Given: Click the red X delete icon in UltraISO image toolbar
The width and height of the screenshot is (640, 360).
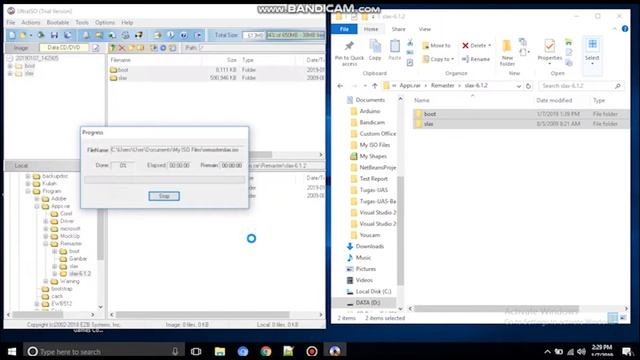Looking at the screenshot, I should (122, 48).
